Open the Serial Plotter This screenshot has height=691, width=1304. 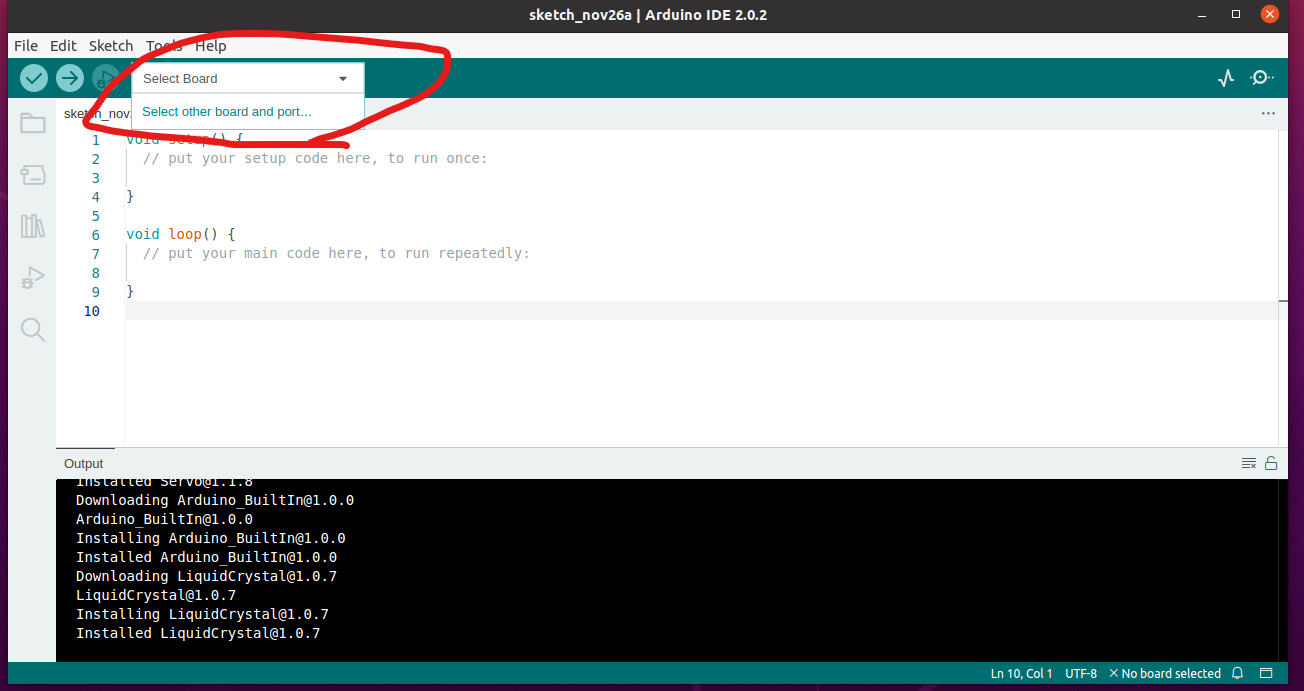(1226, 78)
